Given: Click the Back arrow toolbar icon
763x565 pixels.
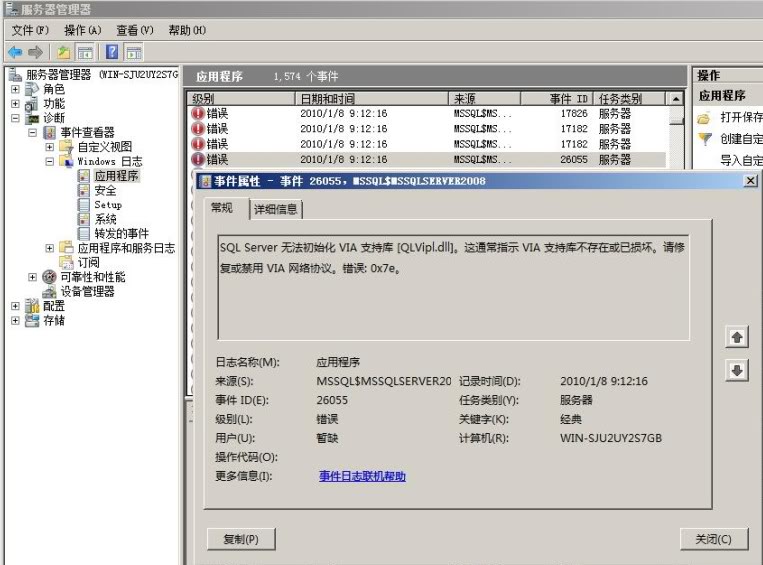Looking at the screenshot, I should click(15, 52).
